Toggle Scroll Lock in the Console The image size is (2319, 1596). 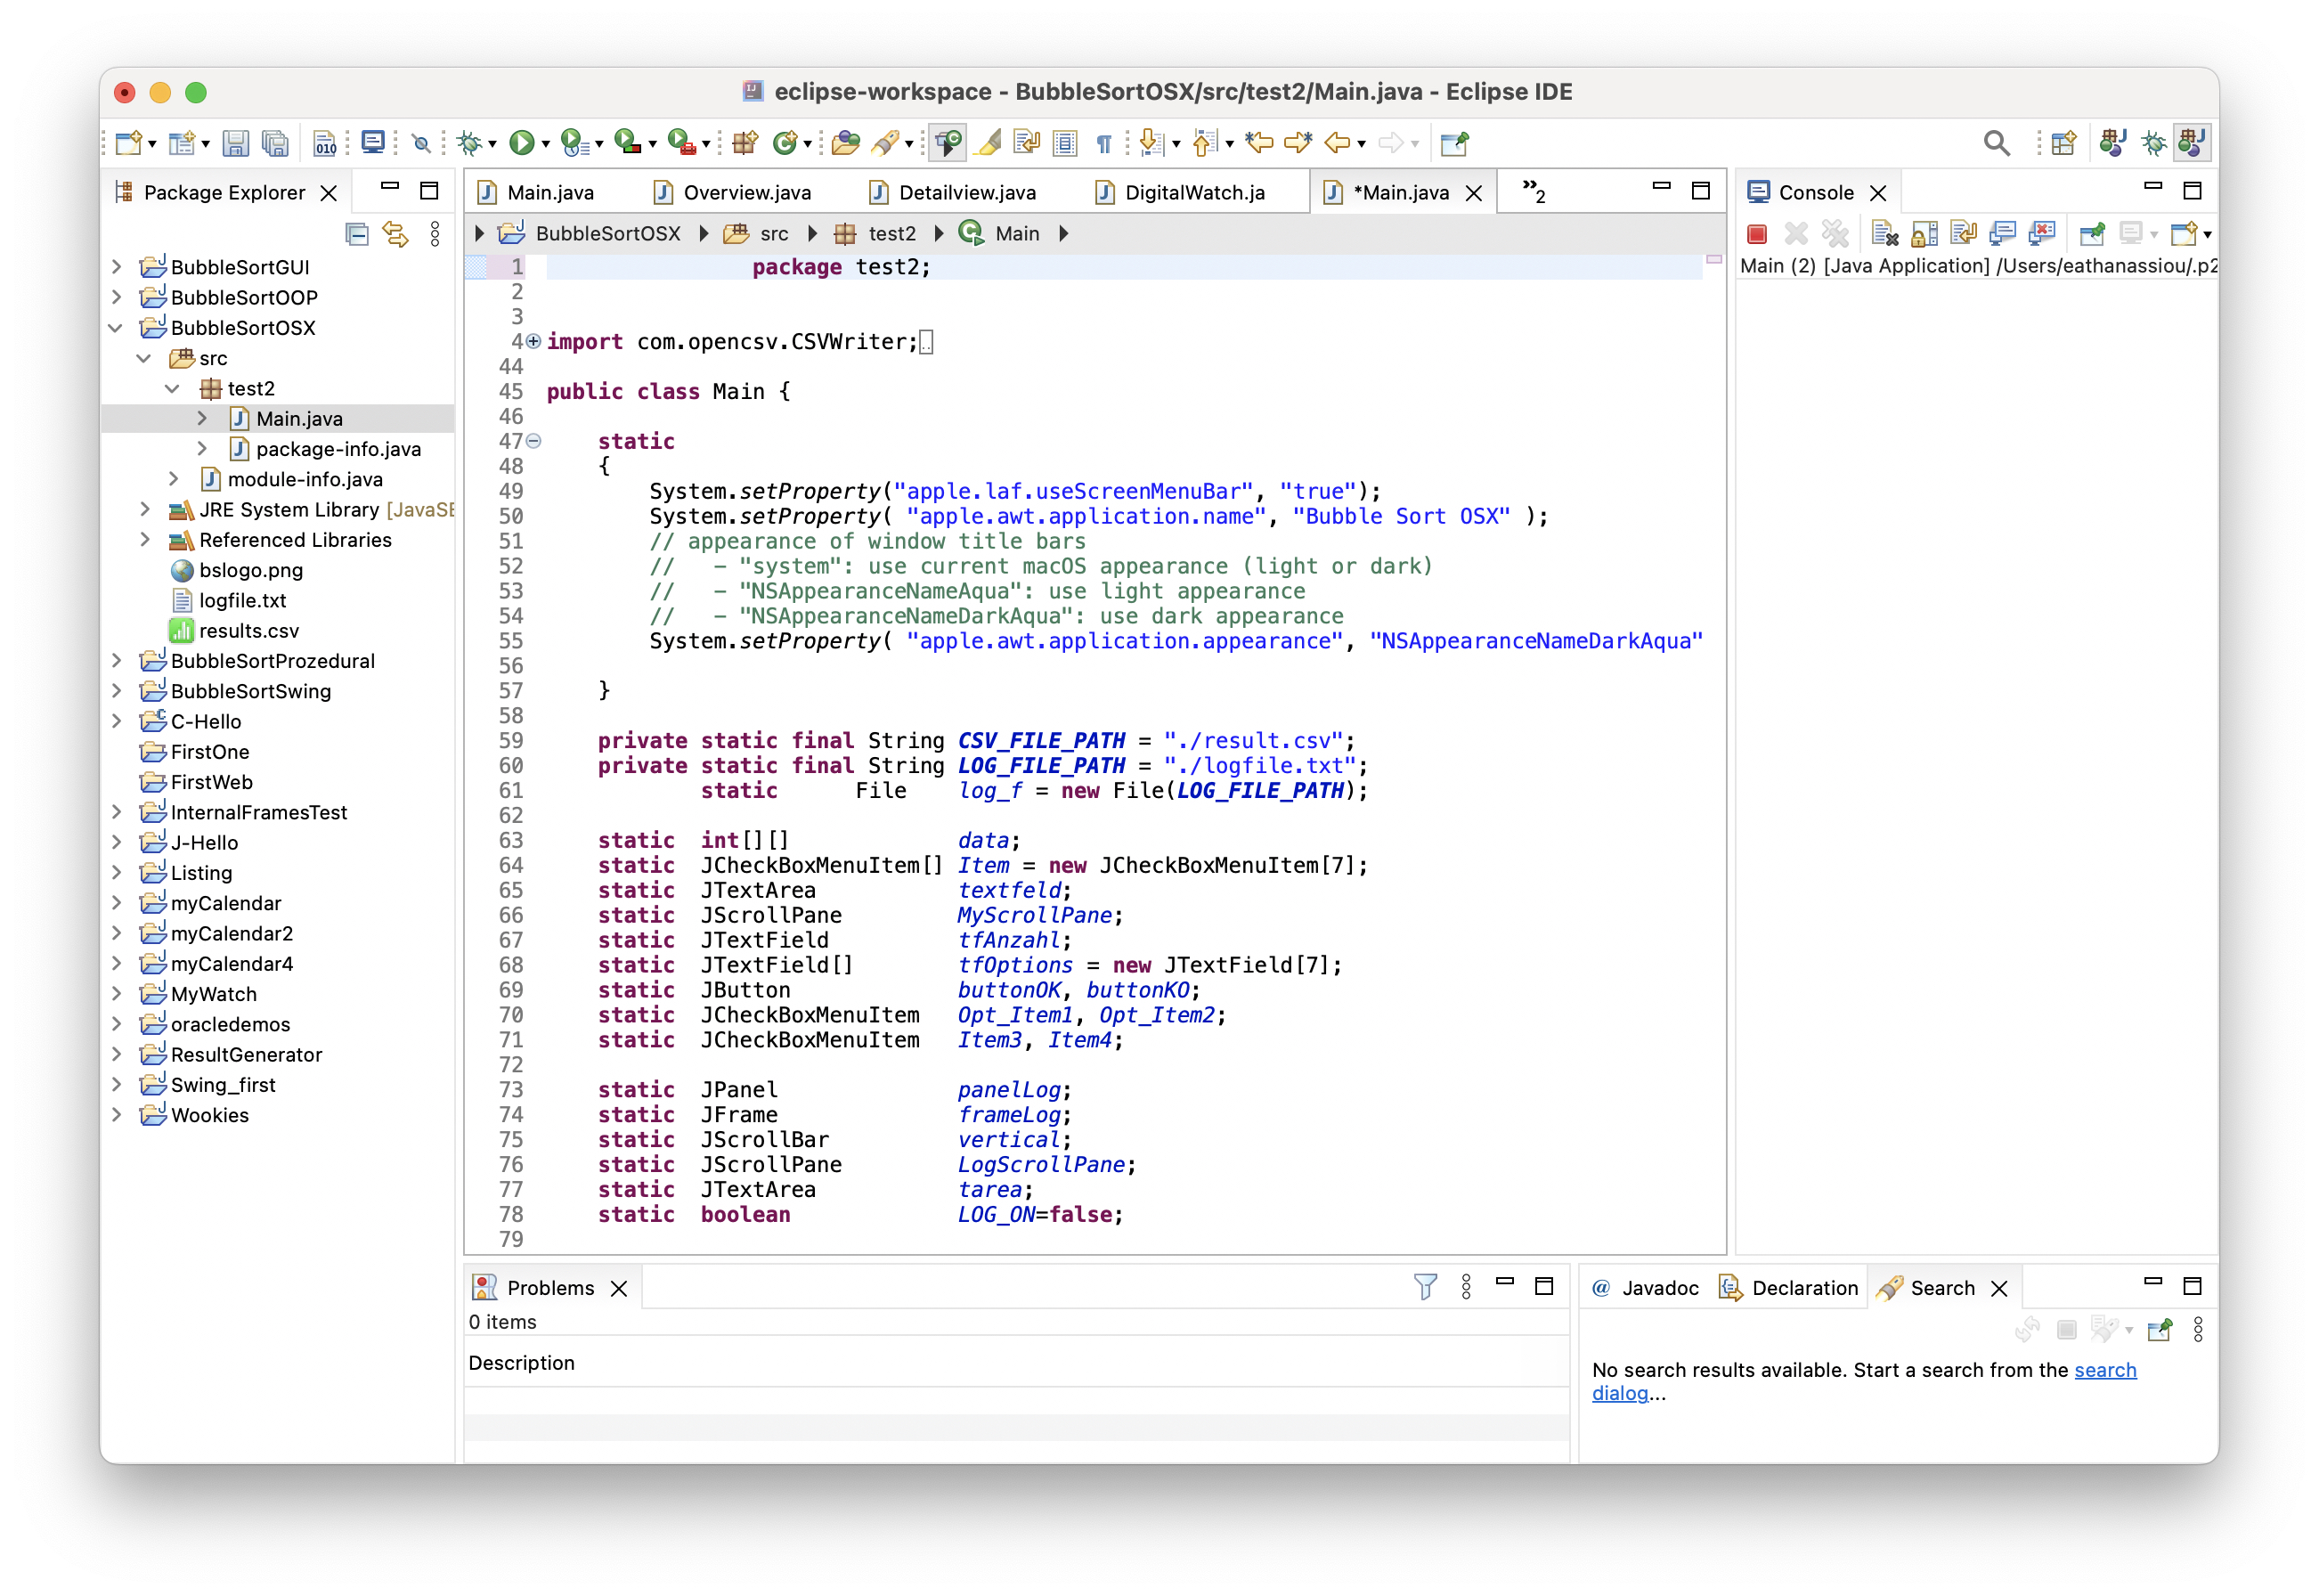point(1924,234)
